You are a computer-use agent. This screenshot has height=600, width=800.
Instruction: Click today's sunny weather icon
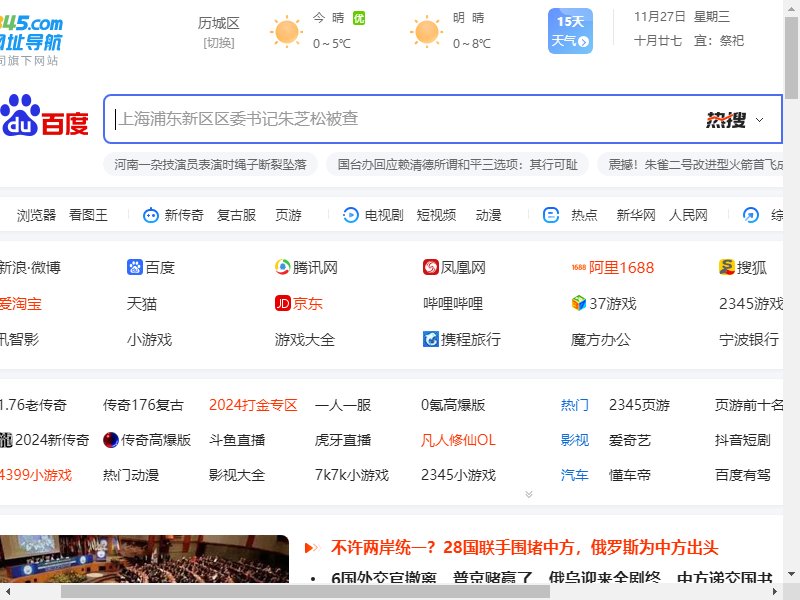286,31
